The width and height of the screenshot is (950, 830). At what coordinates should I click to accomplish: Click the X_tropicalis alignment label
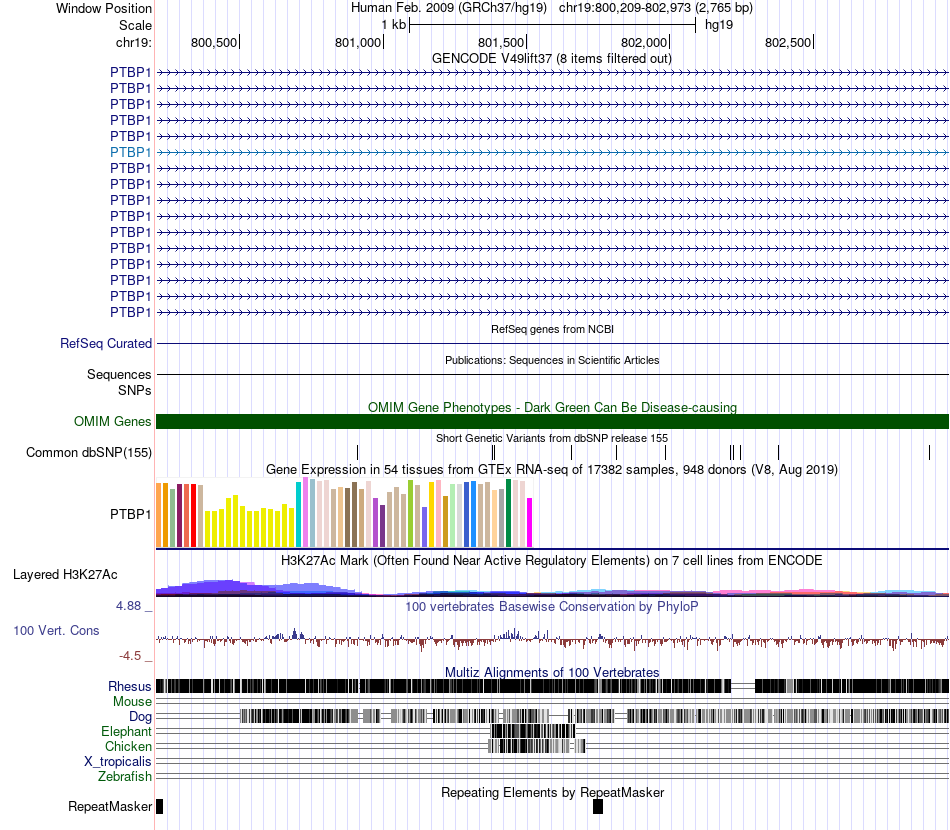coord(118,762)
